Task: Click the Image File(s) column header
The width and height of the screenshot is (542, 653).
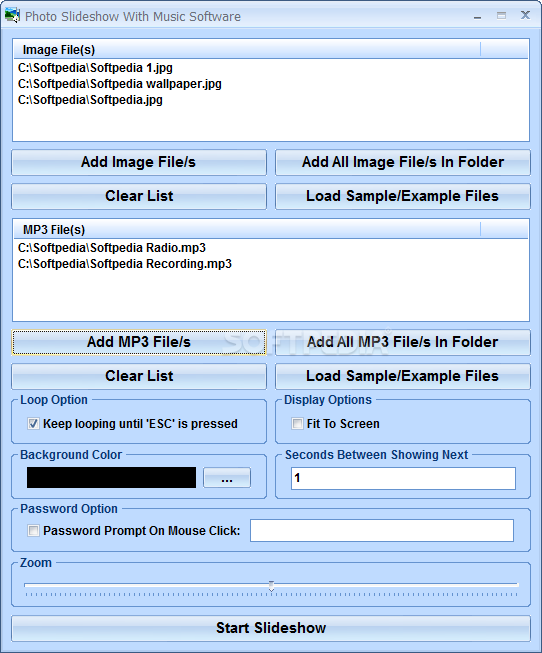Action: point(247,50)
